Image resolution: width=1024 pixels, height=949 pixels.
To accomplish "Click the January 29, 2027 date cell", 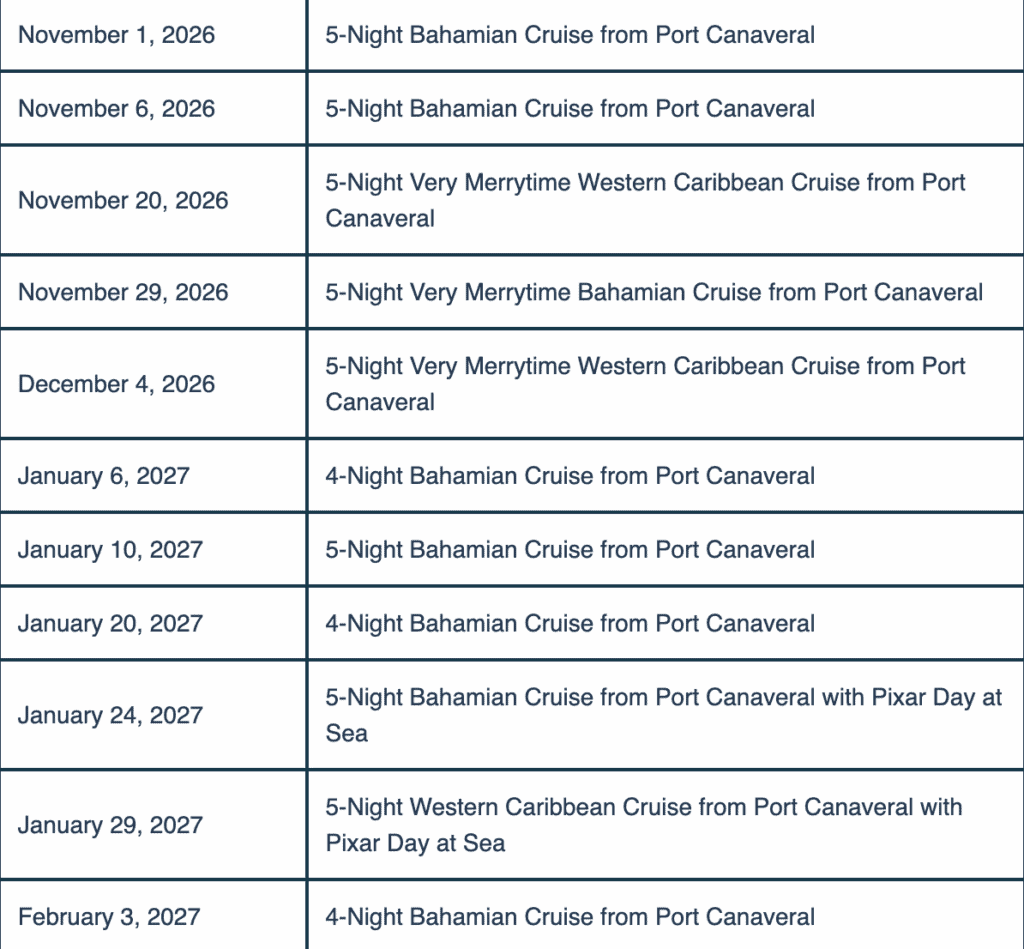I will tap(110, 825).
